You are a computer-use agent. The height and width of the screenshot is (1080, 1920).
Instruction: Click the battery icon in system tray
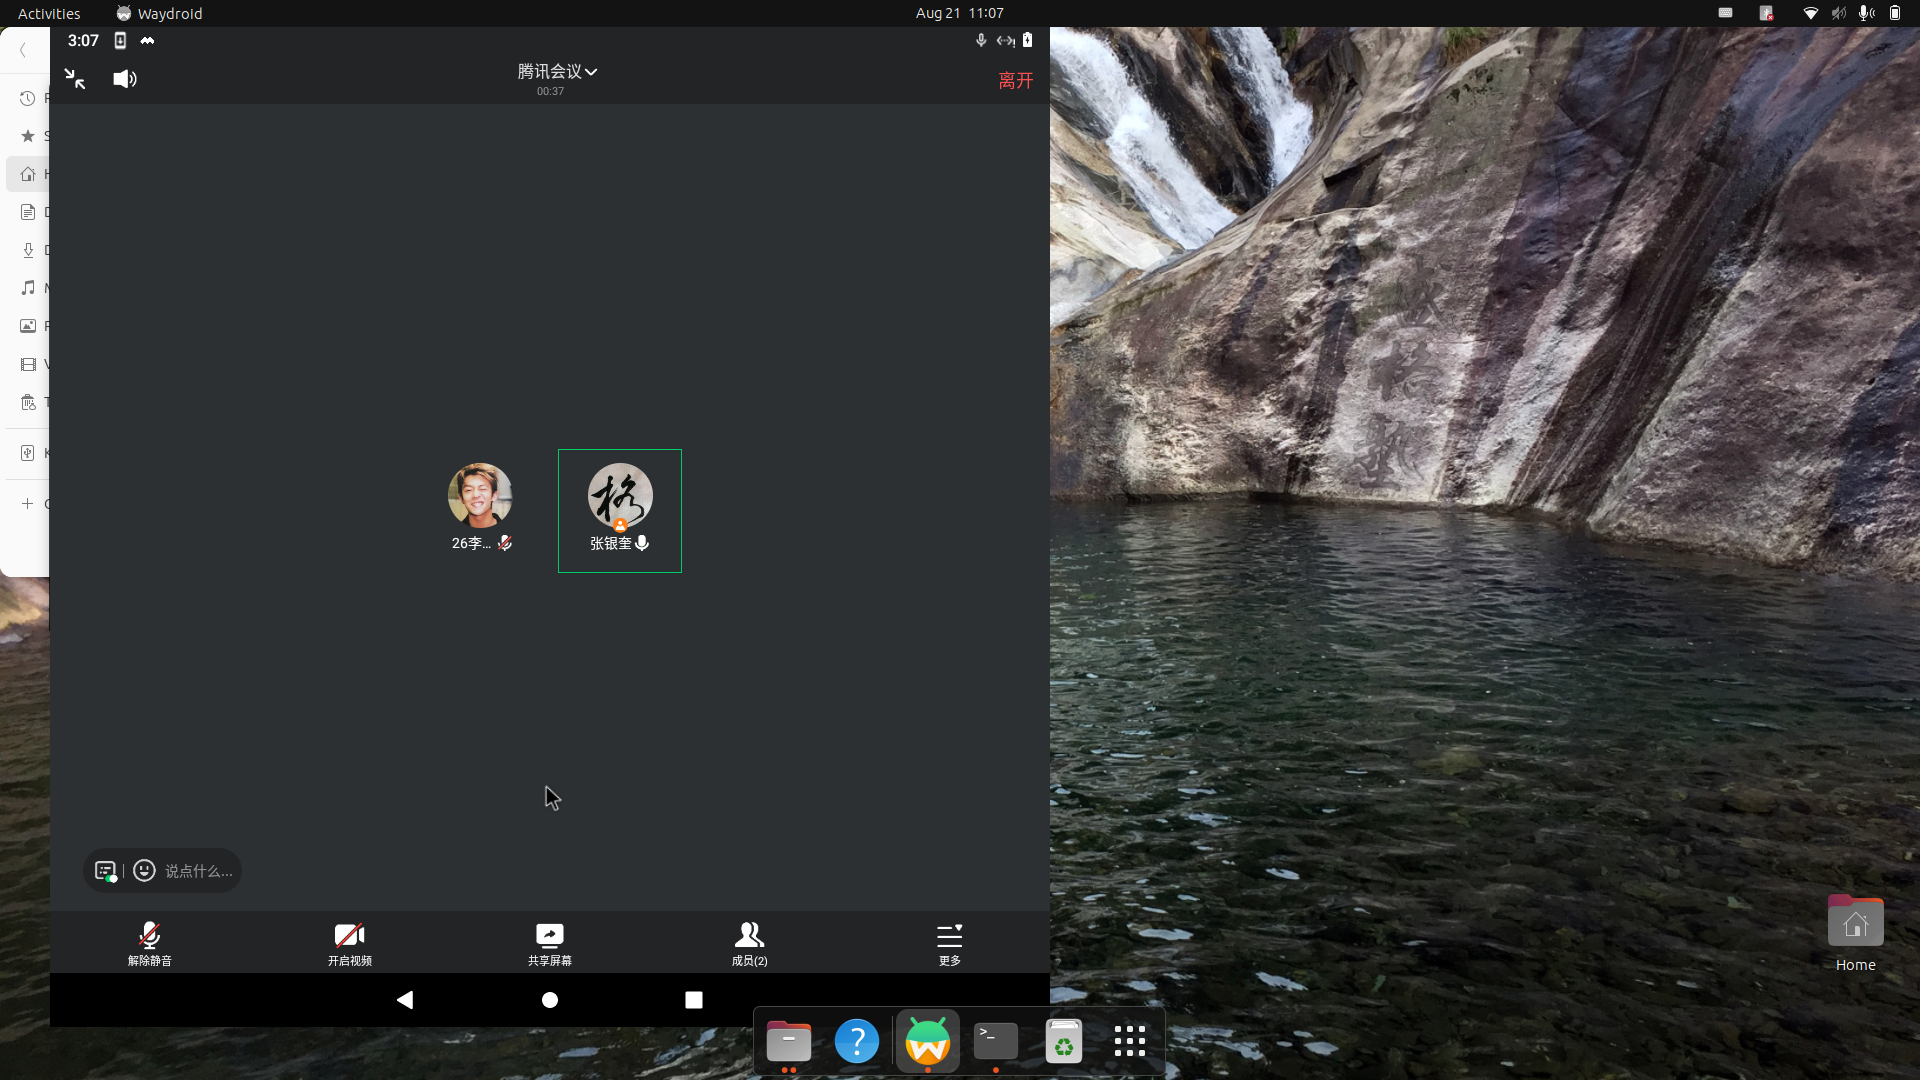coord(1895,13)
